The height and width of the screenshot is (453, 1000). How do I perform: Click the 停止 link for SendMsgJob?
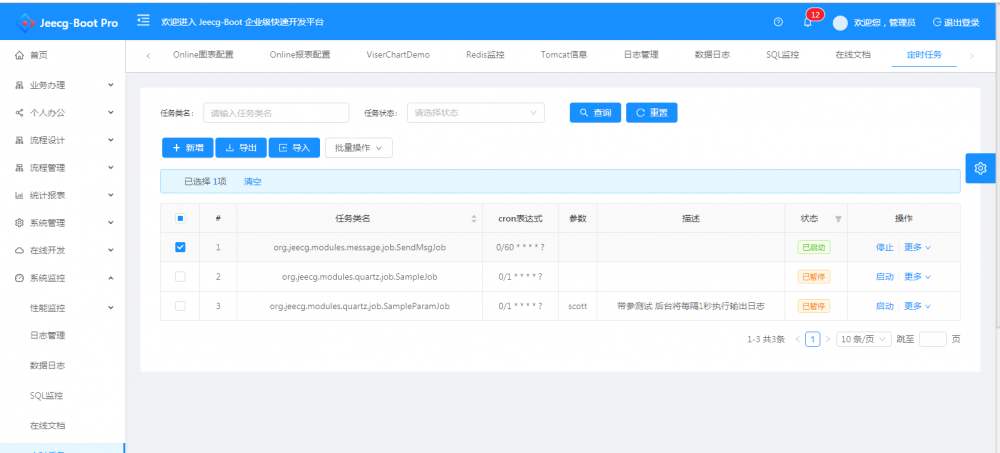click(x=885, y=248)
